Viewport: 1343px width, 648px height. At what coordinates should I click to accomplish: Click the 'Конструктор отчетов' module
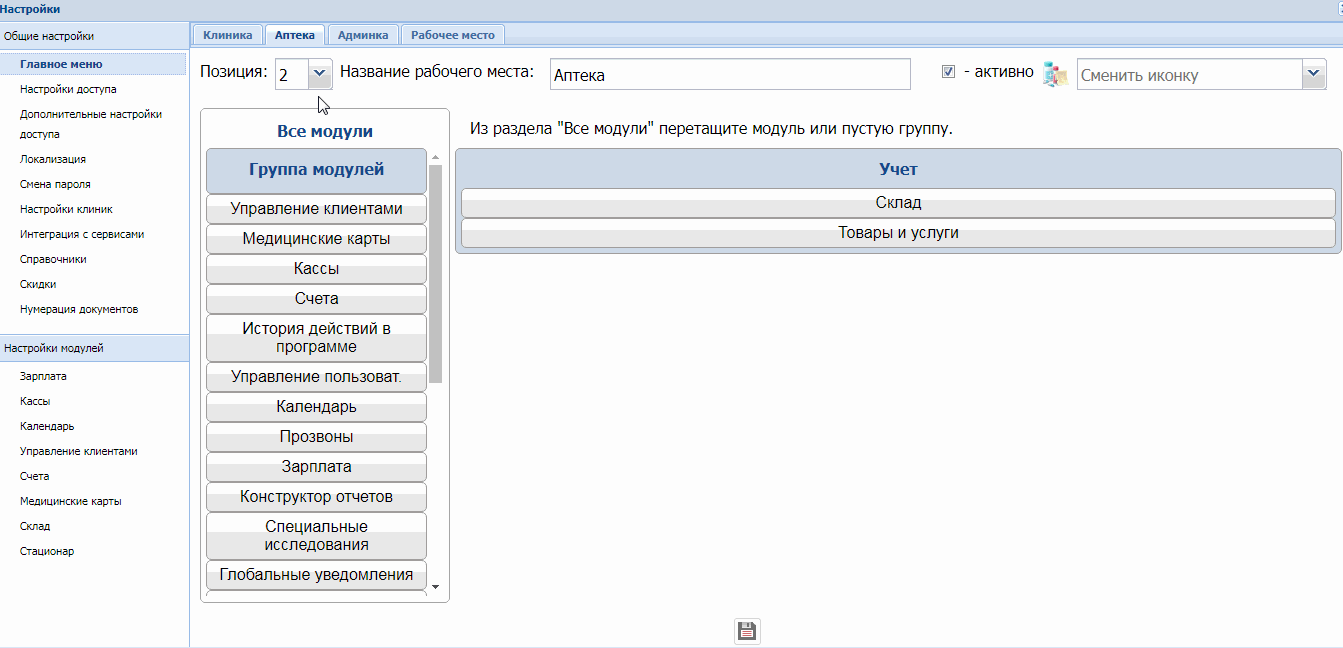click(316, 497)
